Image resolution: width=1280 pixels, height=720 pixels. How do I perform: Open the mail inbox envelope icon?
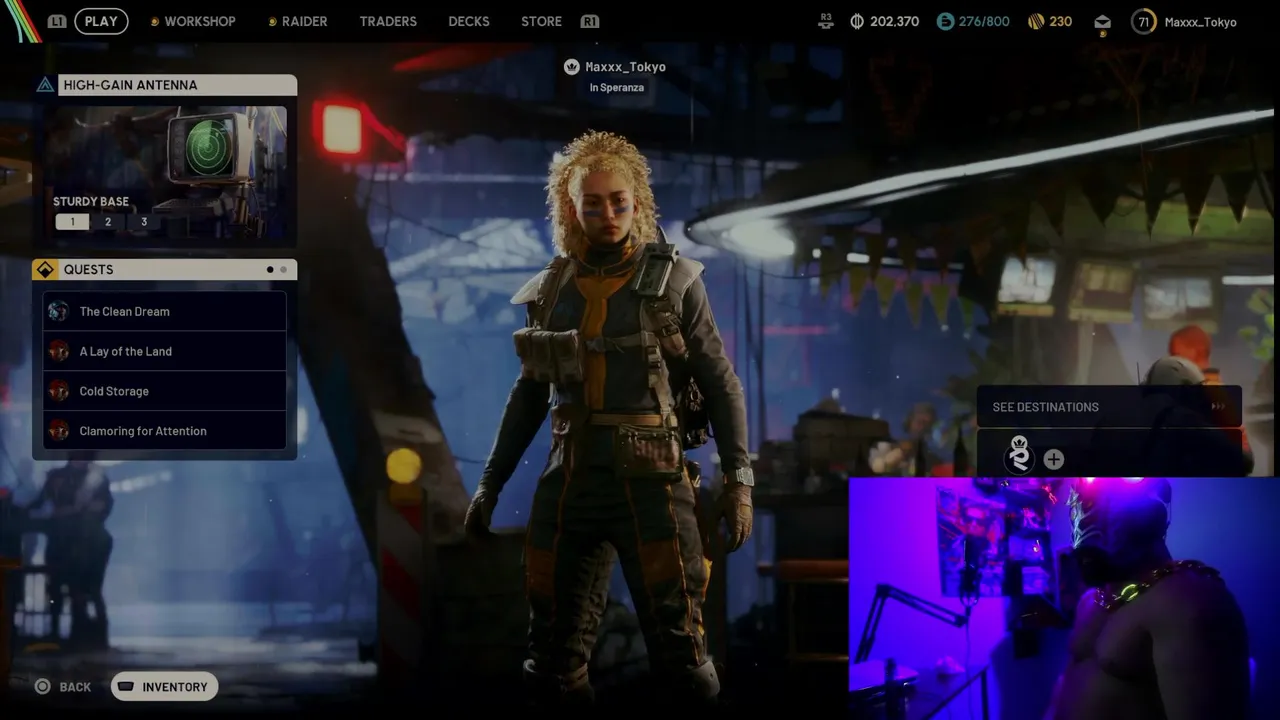pos(1102,22)
